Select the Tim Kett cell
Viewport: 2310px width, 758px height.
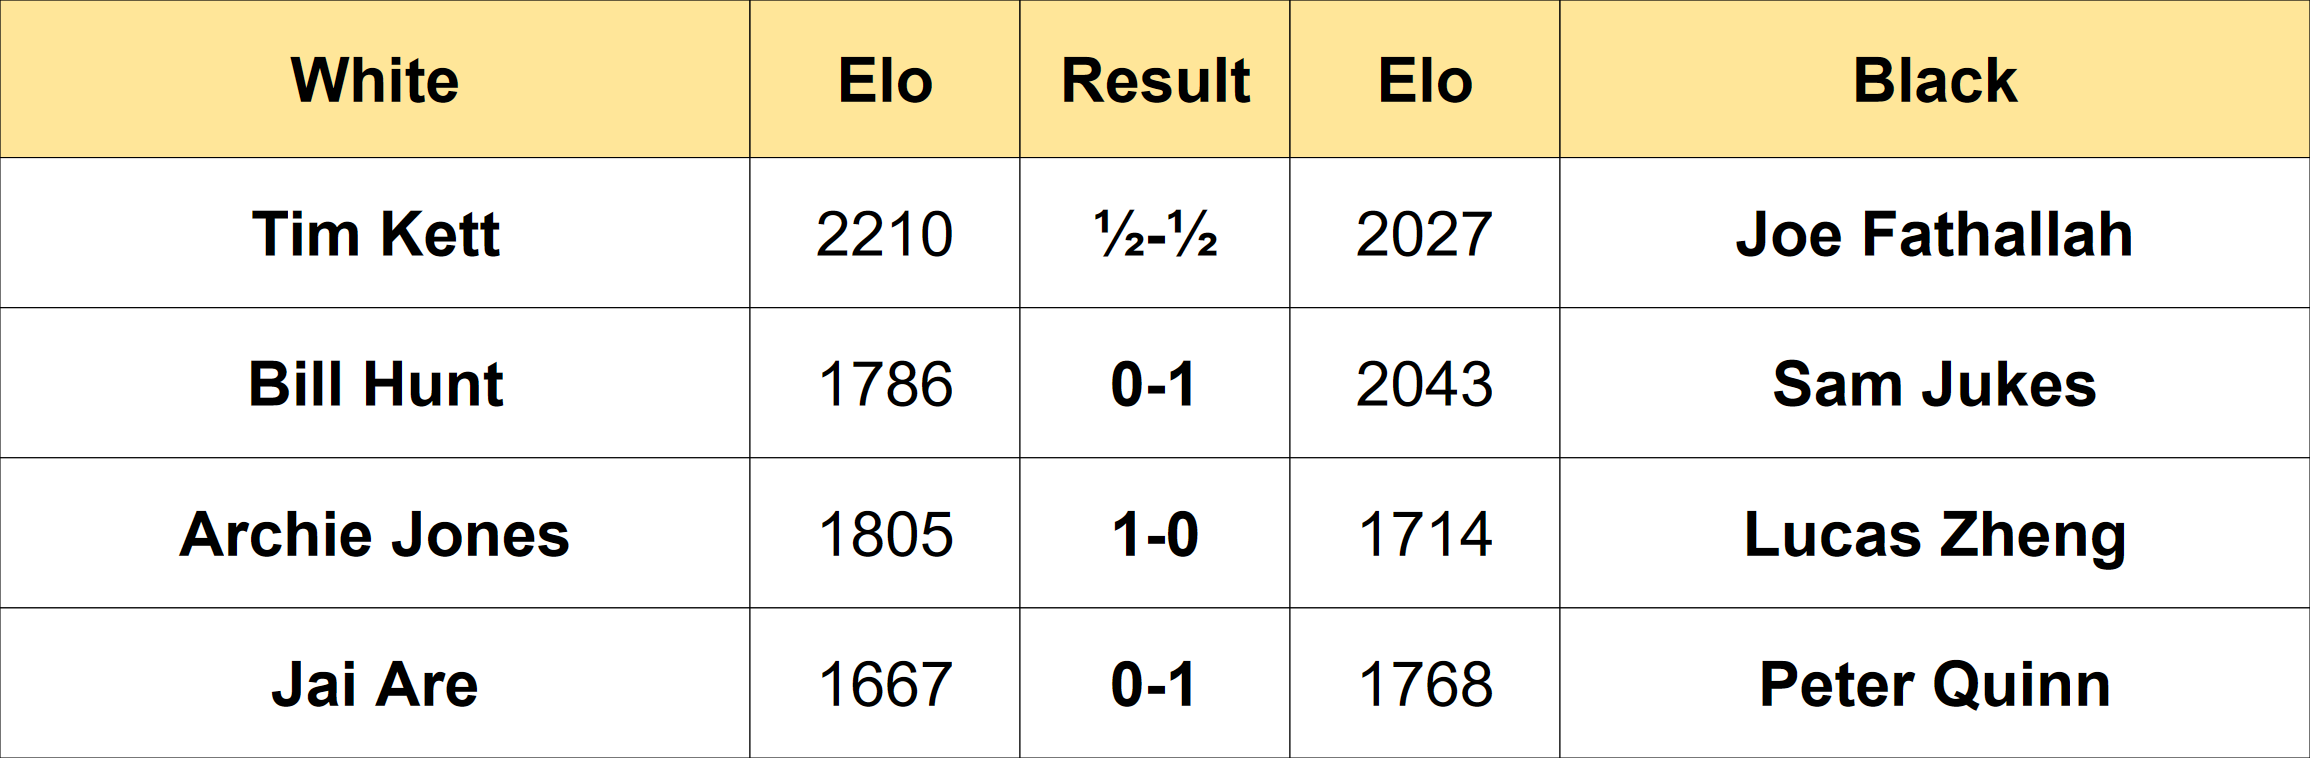[x=375, y=233]
